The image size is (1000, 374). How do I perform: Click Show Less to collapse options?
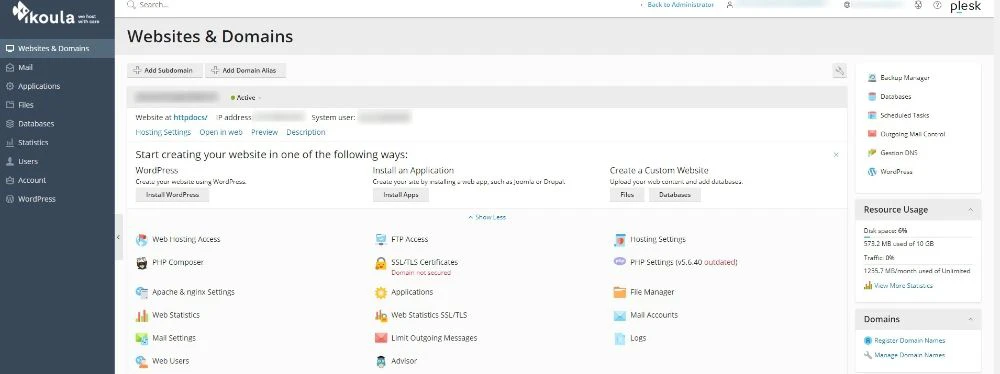click(487, 217)
